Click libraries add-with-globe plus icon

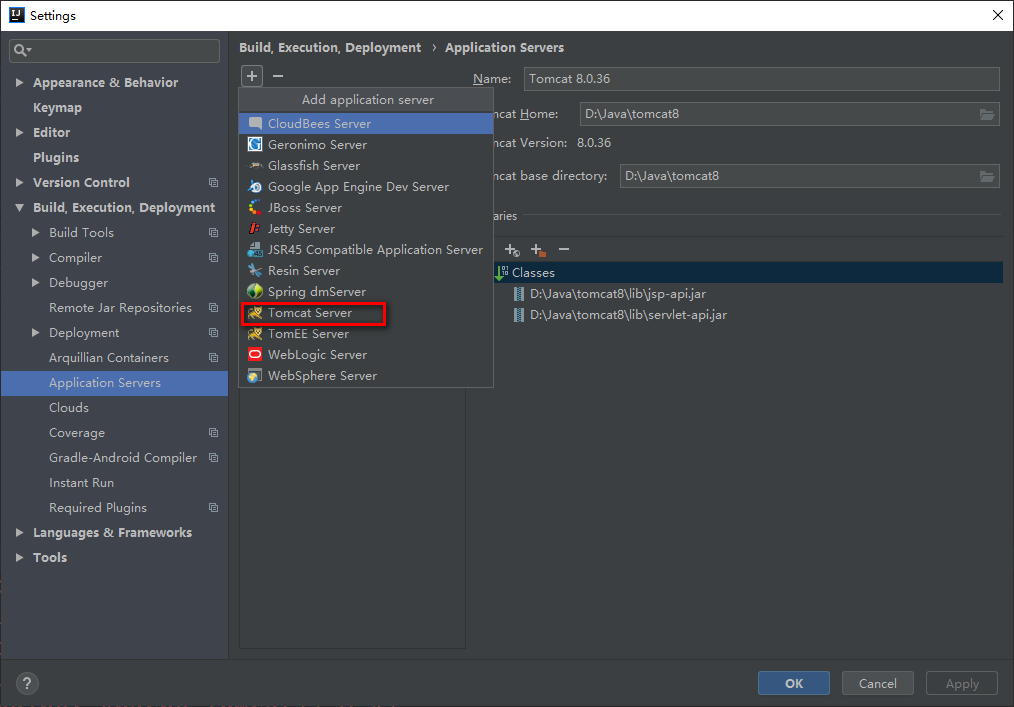point(512,250)
